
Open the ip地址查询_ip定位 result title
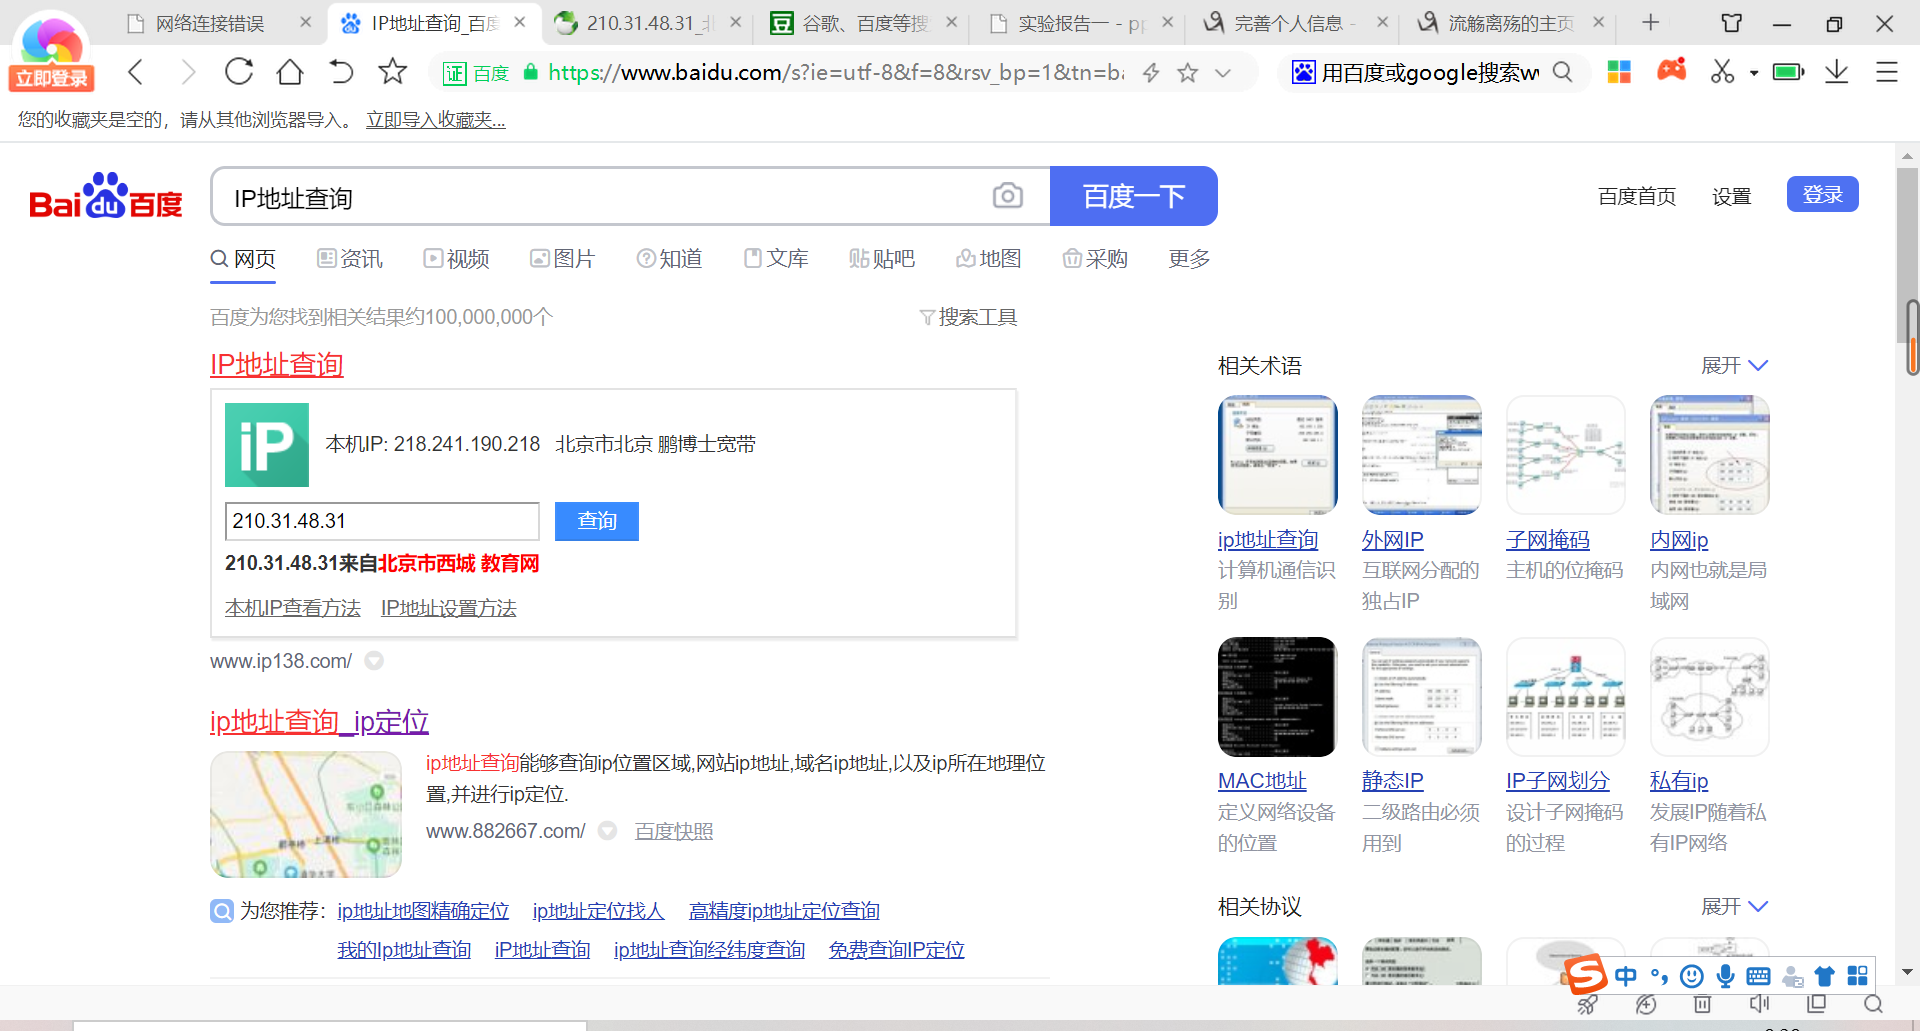pyautogui.click(x=320, y=721)
